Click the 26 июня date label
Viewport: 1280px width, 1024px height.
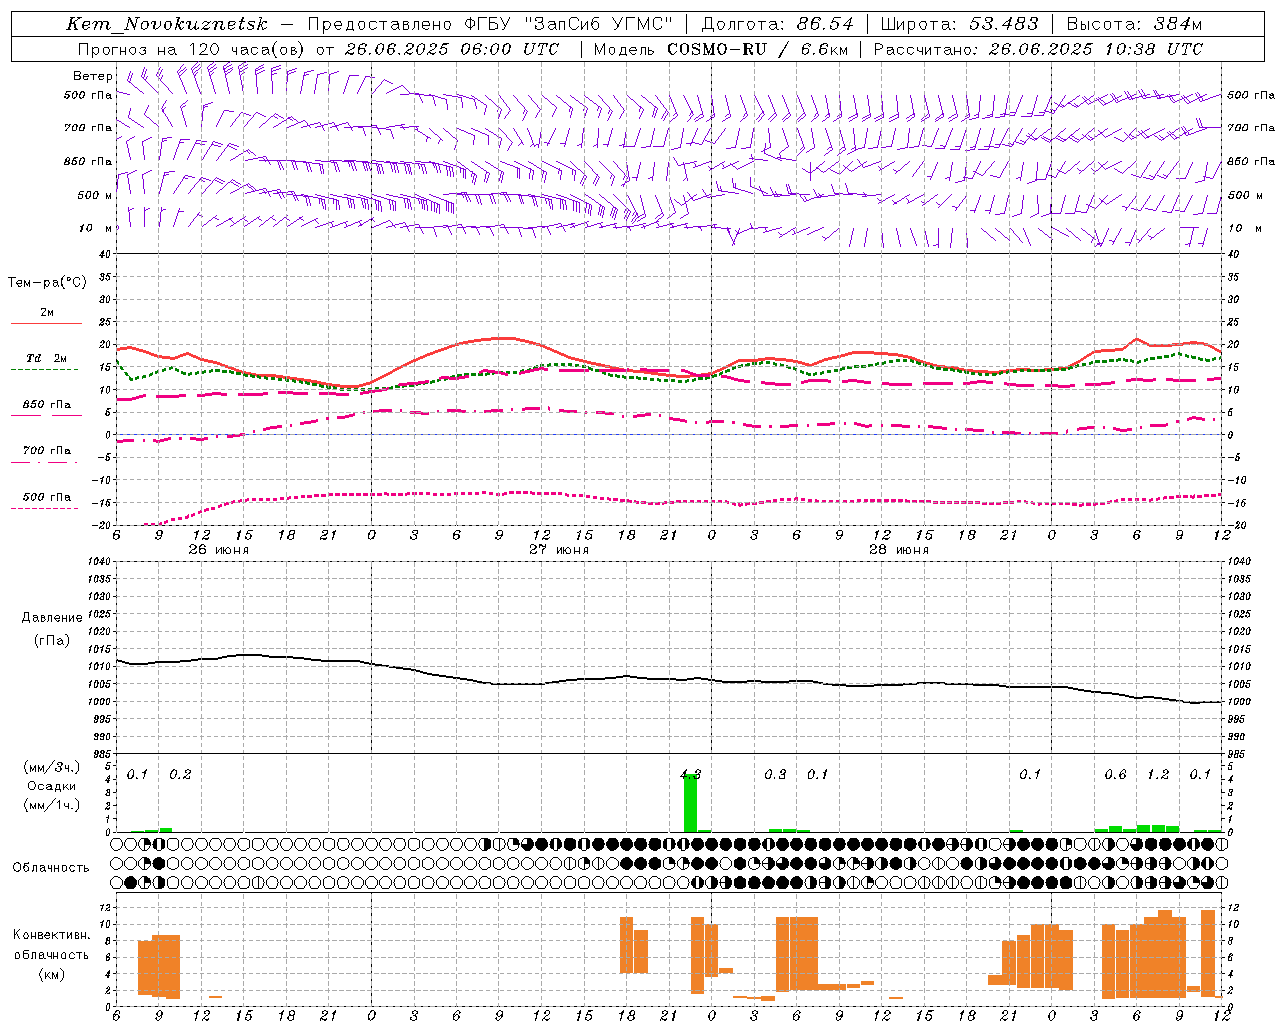(x=219, y=550)
